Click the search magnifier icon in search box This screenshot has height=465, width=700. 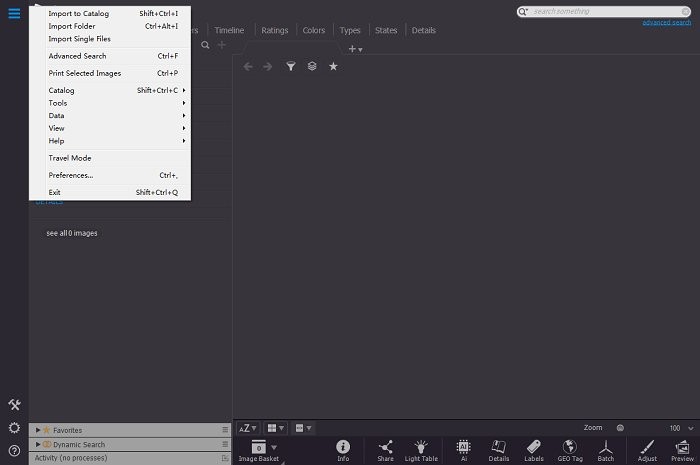coord(523,11)
